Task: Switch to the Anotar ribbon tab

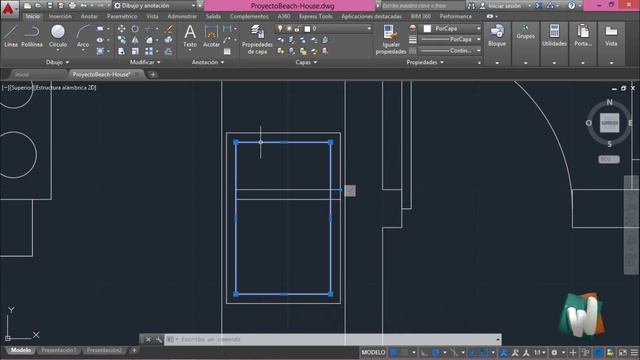Action: [x=89, y=16]
